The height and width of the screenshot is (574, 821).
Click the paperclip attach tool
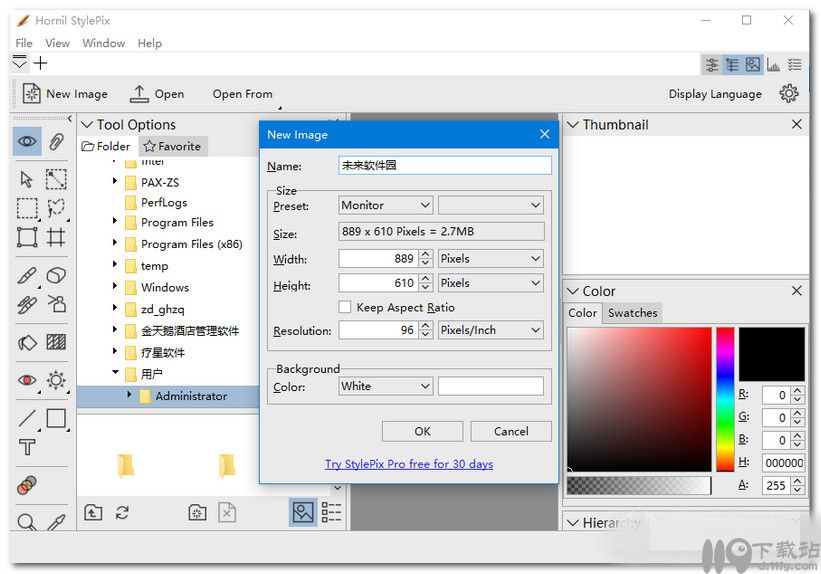click(56, 141)
